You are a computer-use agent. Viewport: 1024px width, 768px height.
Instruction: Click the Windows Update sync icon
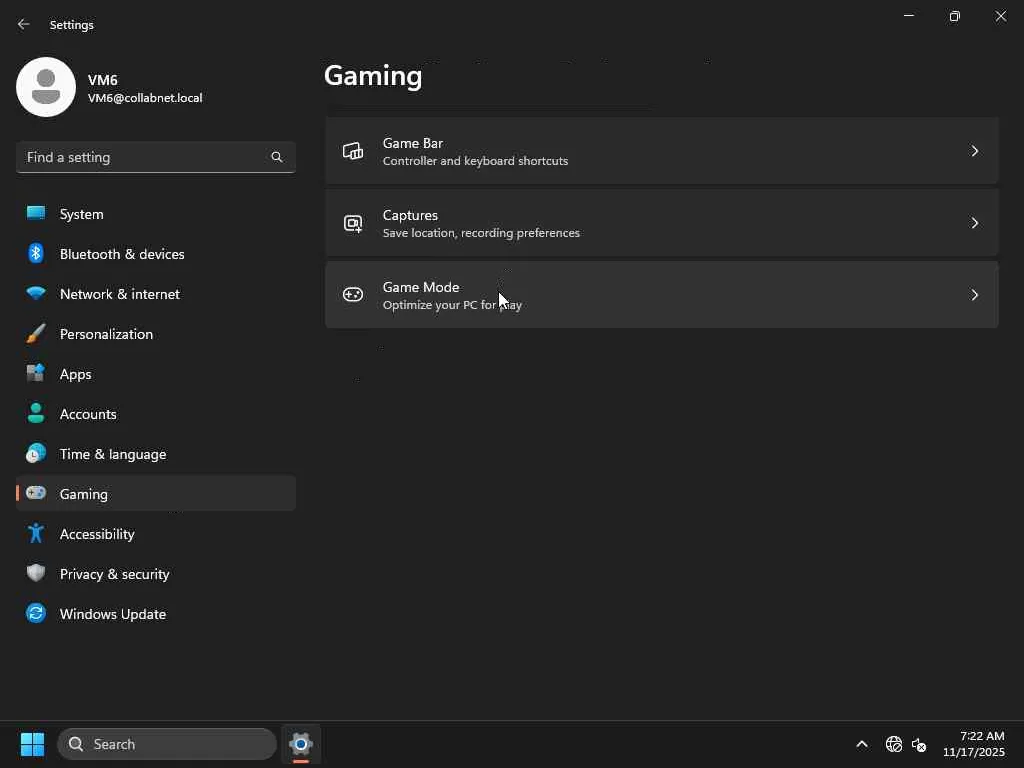point(36,614)
